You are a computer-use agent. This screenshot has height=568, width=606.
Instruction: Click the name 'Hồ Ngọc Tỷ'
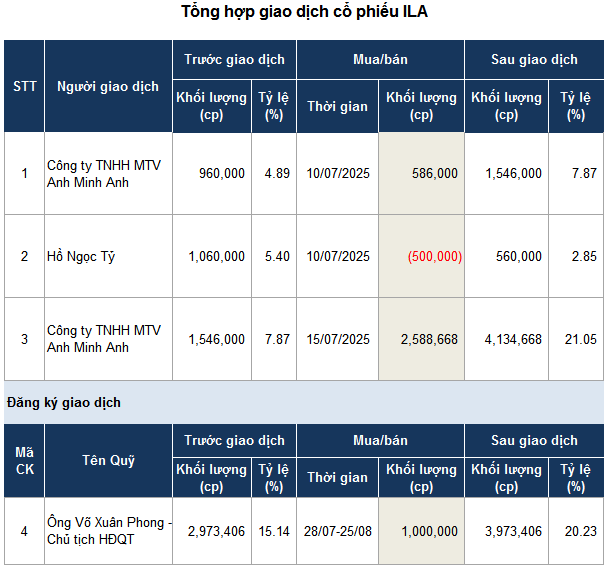tap(81, 256)
